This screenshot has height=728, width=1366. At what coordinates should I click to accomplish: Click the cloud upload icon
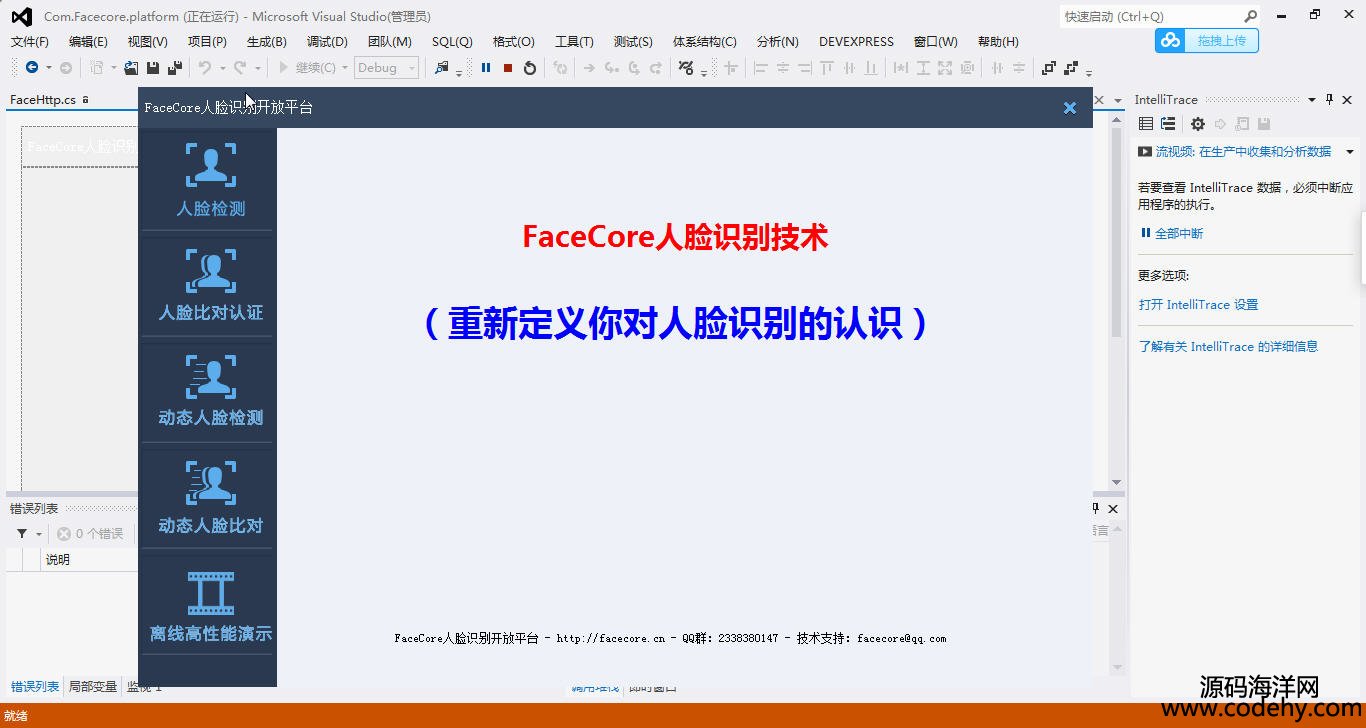(1170, 40)
